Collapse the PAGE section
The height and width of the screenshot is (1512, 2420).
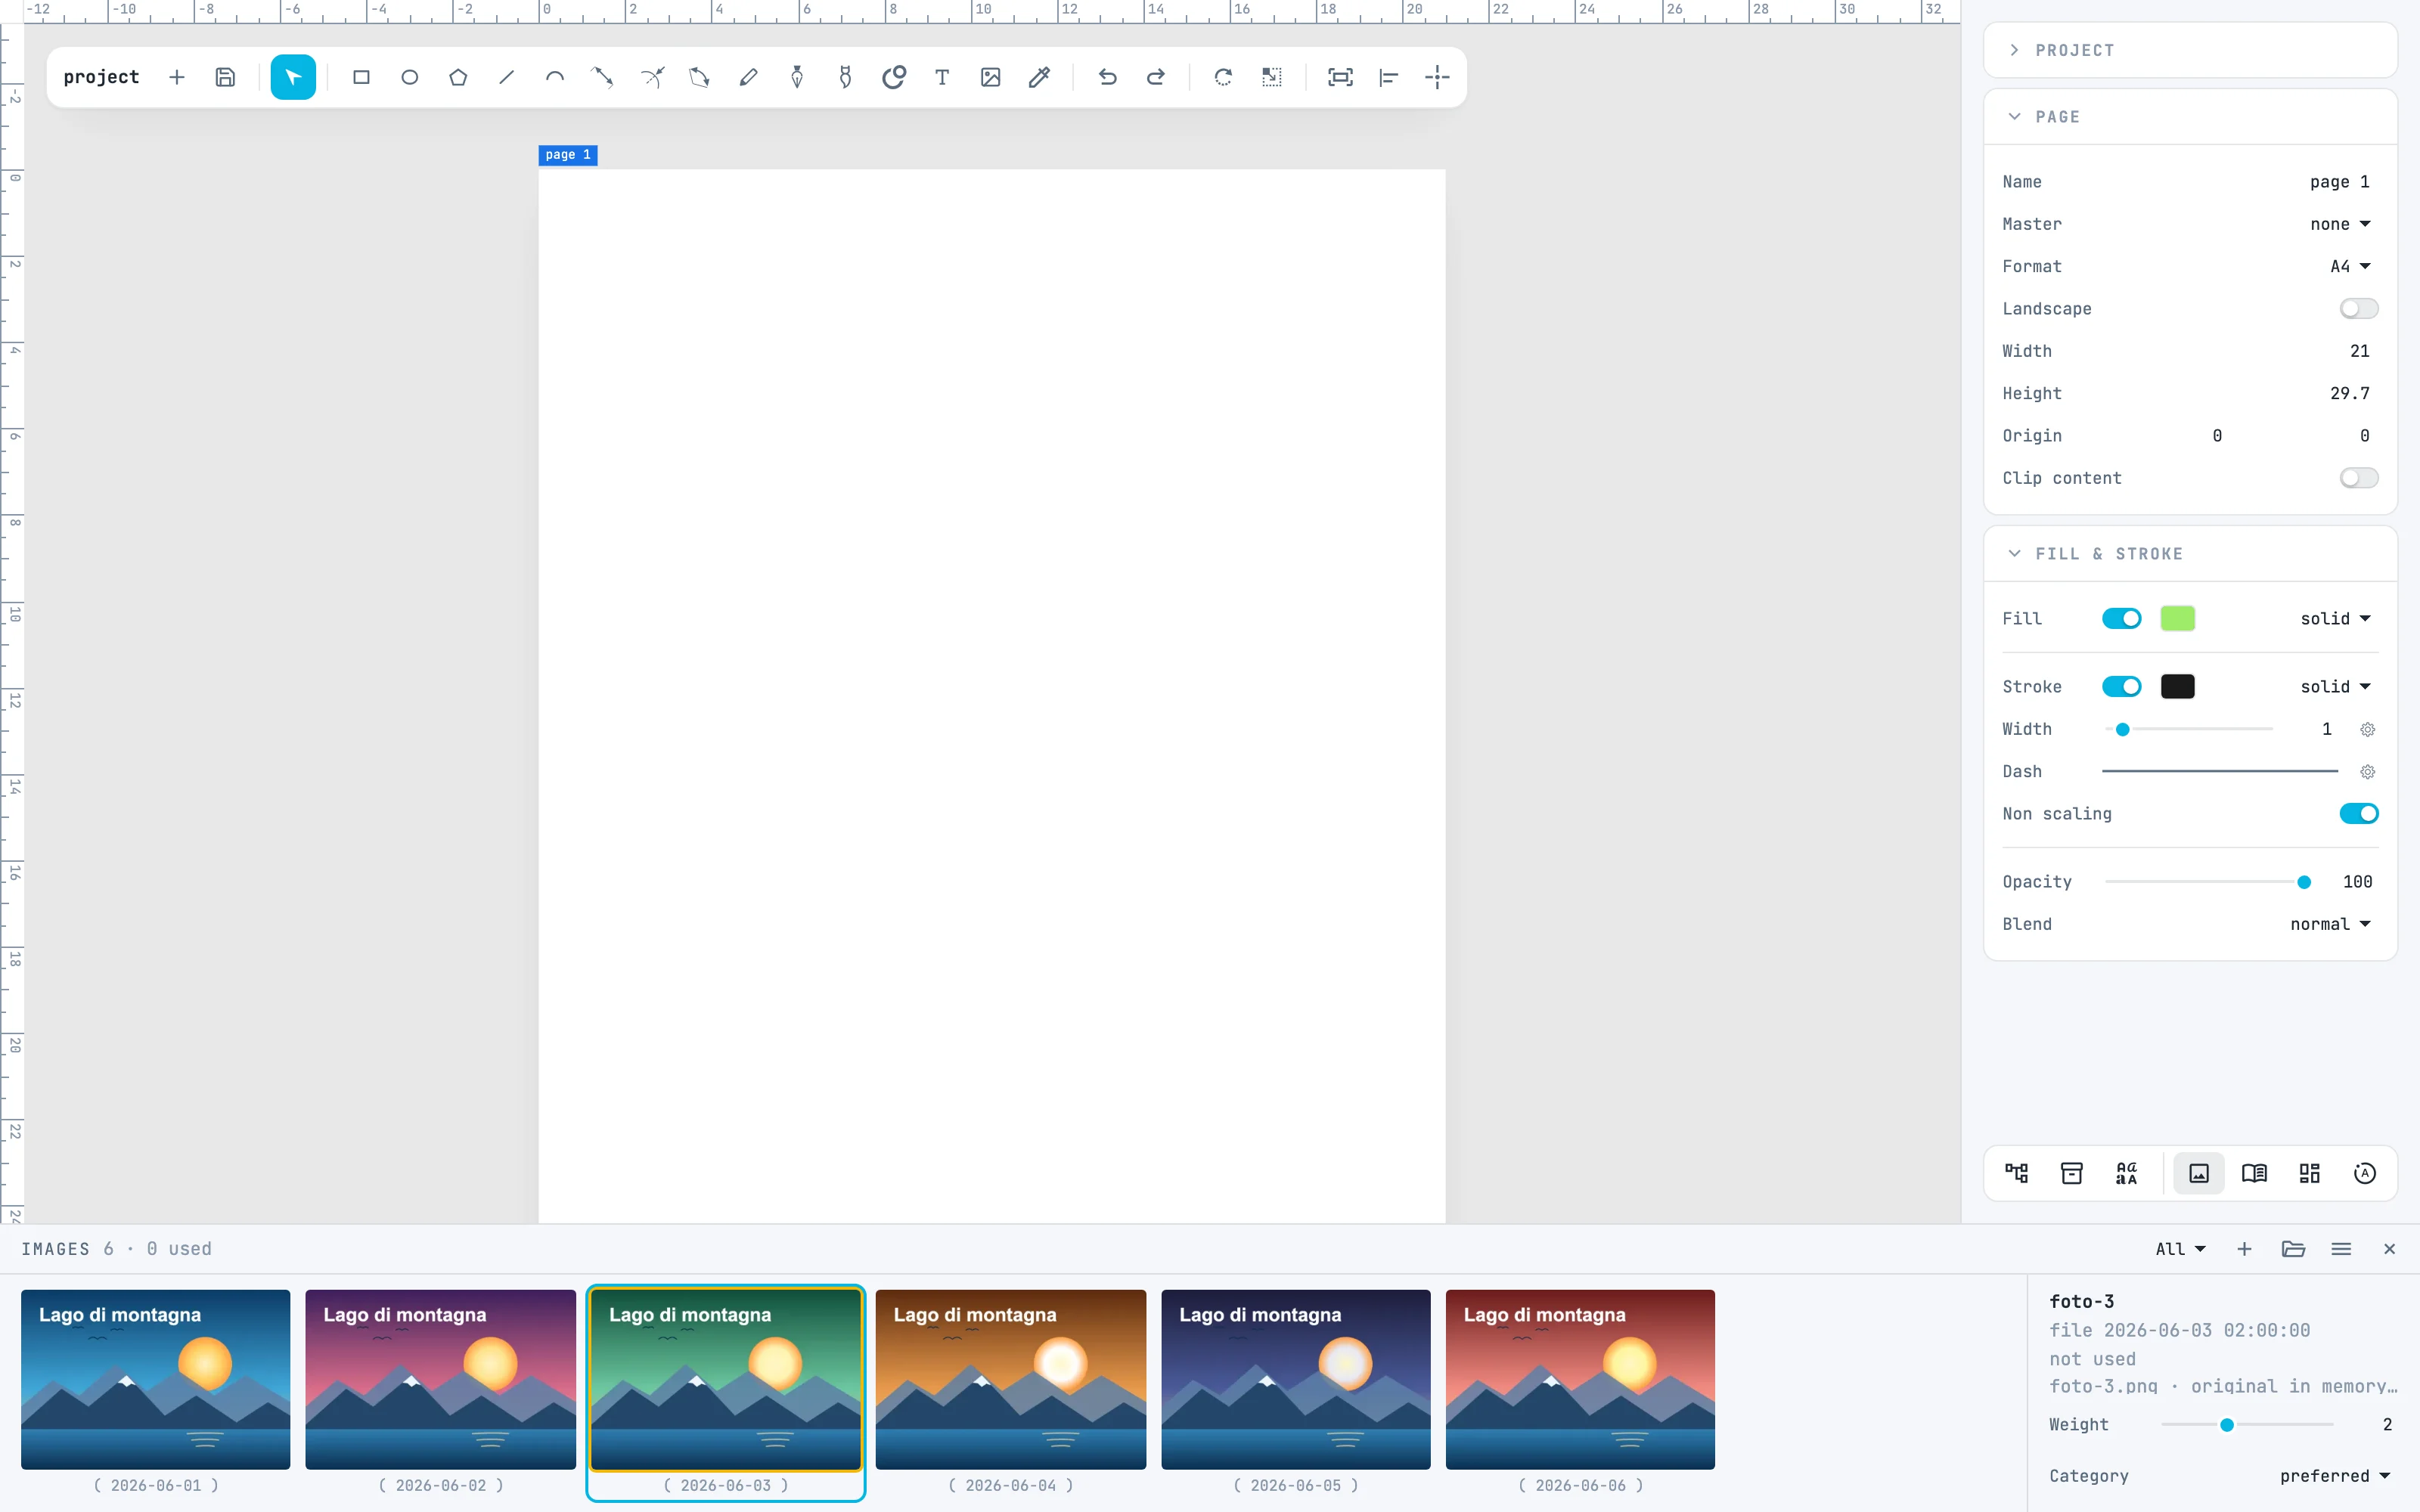click(x=2014, y=117)
